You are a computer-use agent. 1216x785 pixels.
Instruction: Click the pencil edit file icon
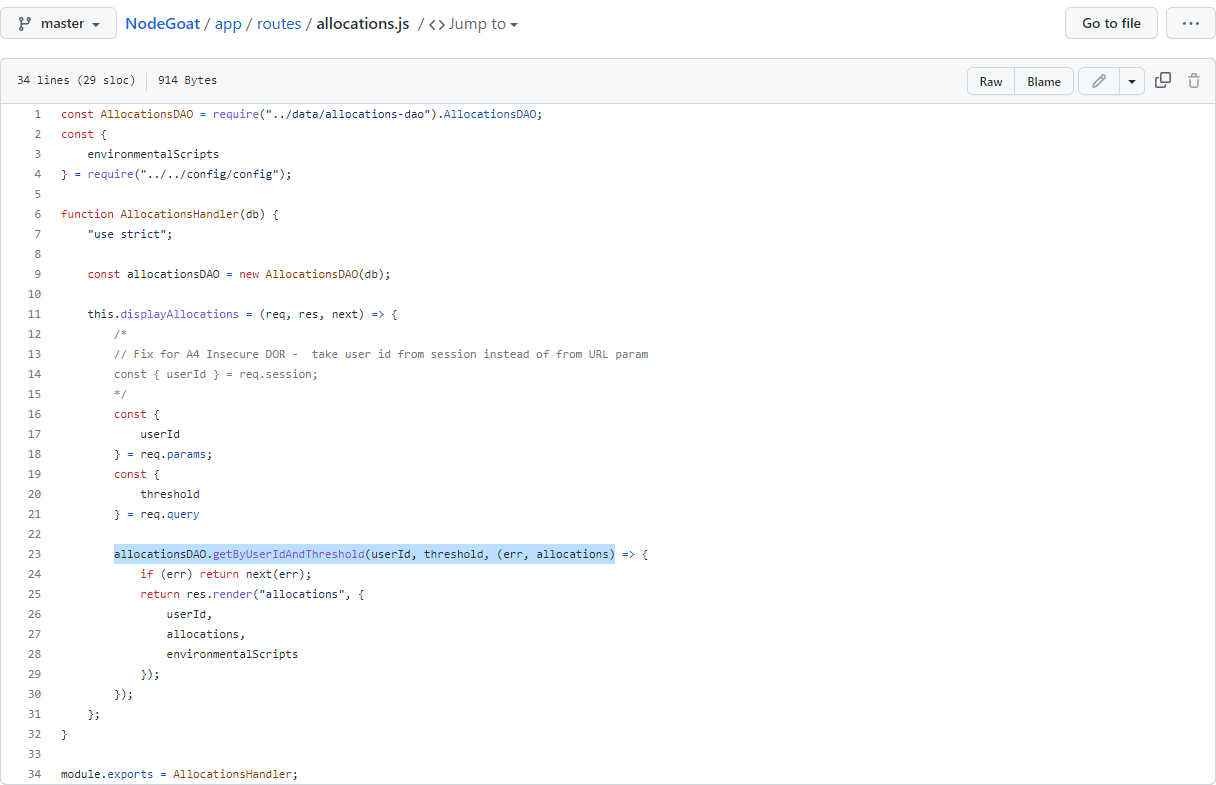pos(1099,81)
